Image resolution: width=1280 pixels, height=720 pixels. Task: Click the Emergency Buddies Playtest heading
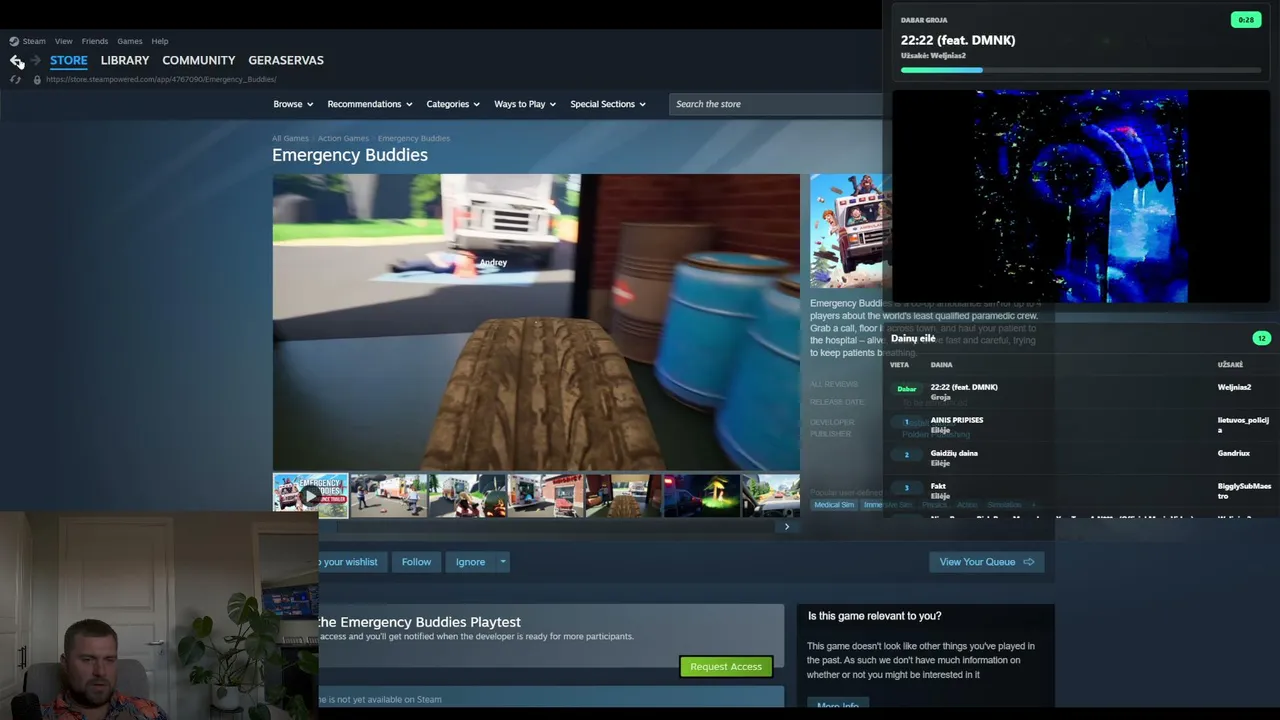[x=419, y=622]
